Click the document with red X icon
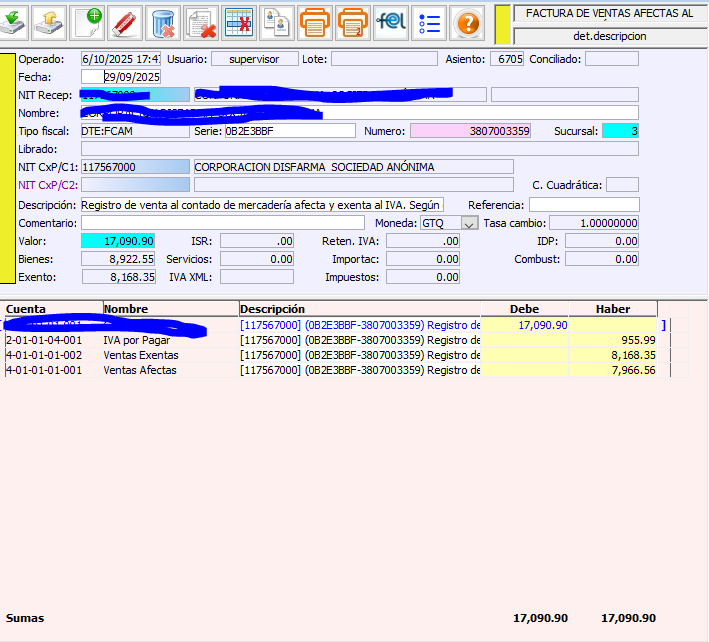Viewport: 709px width, 642px height. pyautogui.click(x=200, y=21)
